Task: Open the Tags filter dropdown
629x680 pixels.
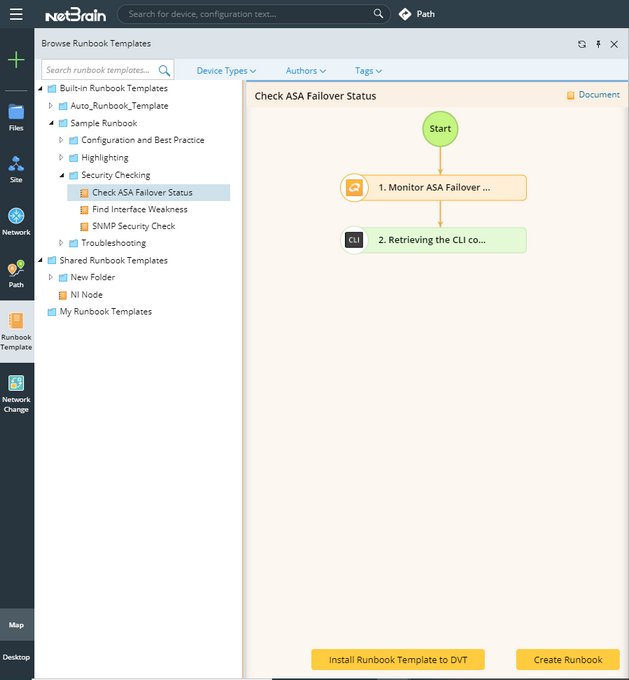Action: pos(368,71)
